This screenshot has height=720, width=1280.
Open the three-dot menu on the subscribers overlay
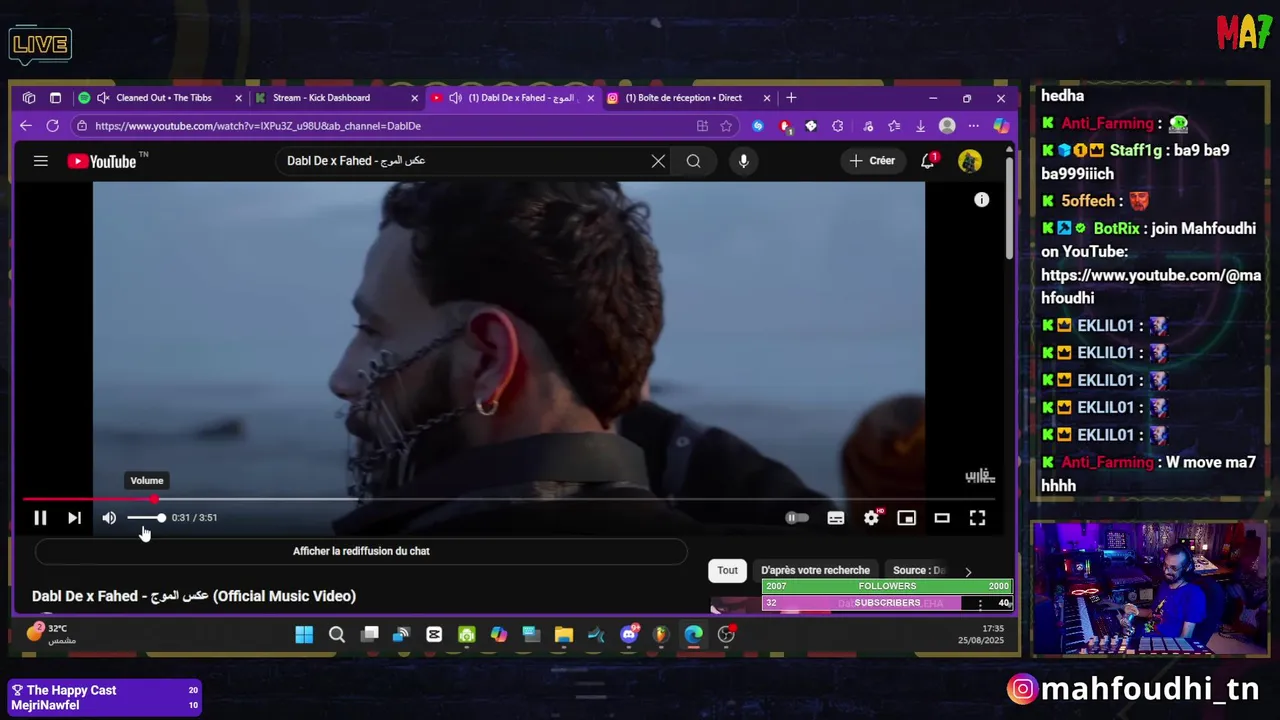click(x=980, y=603)
